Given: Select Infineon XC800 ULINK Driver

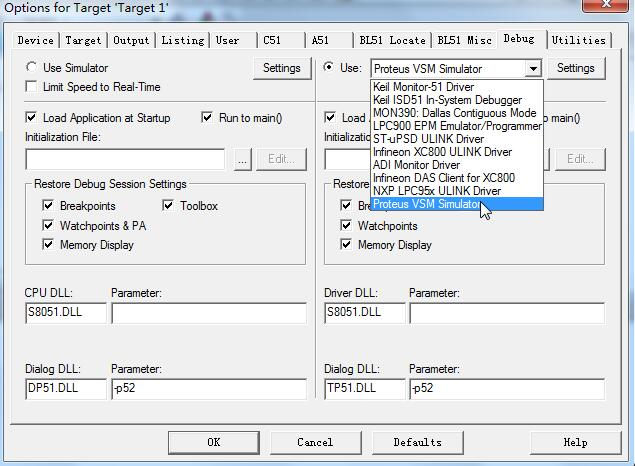Looking at the screenshot, I should 457,152.
